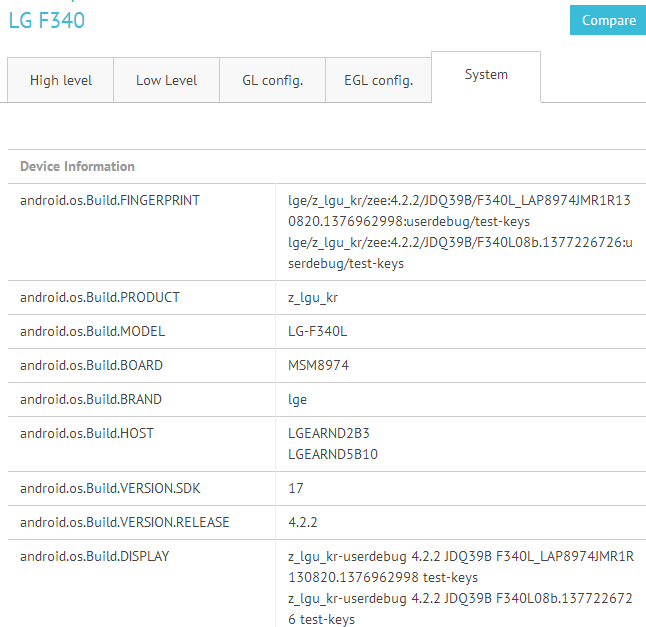
Task: Go to the EGL config. tab
Action: click(378, 80)
